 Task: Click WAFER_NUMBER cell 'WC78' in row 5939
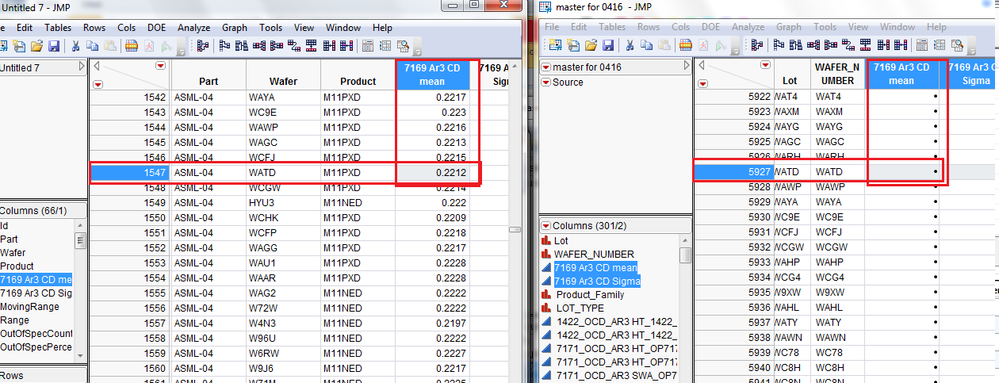[x=837, y=352]
